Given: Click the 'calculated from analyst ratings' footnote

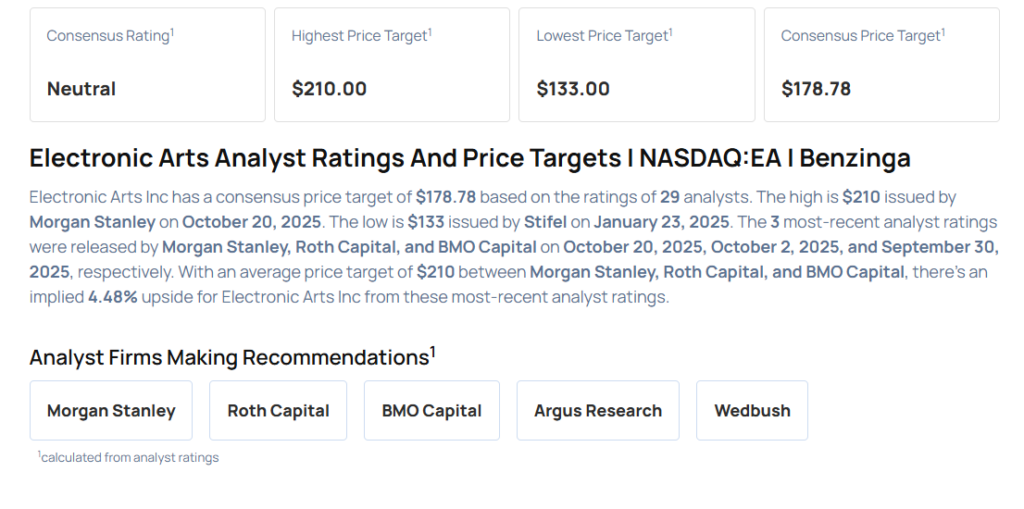Looking at the screenshot, I should tap(128, 457).
